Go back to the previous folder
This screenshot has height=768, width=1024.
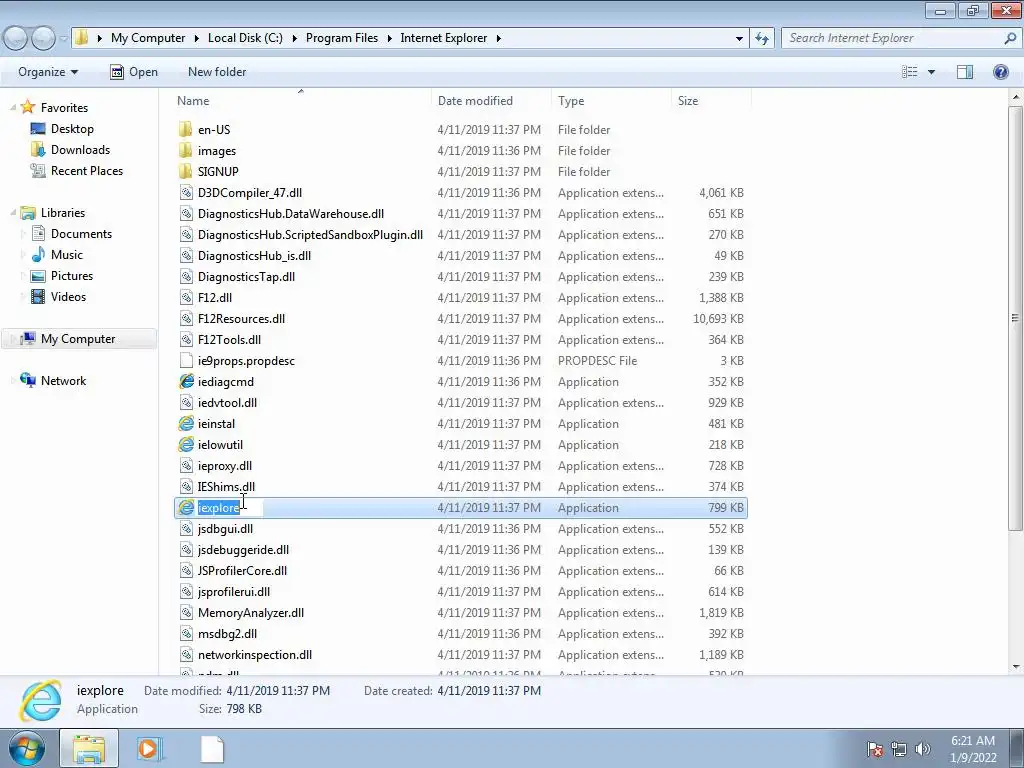(16, 39)
